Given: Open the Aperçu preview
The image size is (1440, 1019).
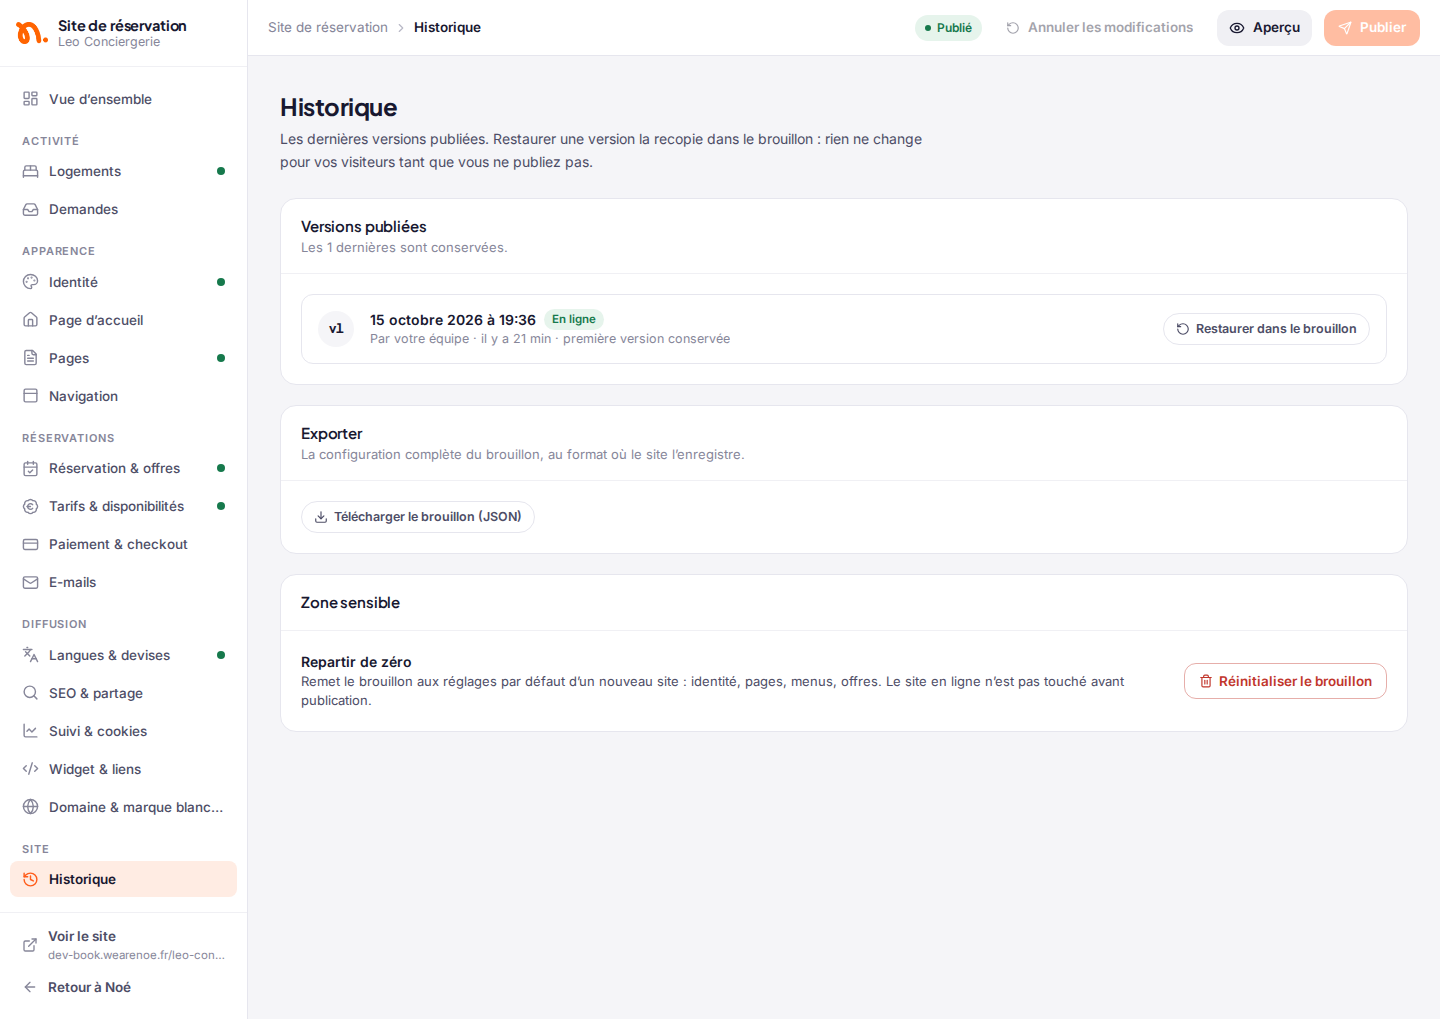Looking at the screenshot, I should [1264, 28].
